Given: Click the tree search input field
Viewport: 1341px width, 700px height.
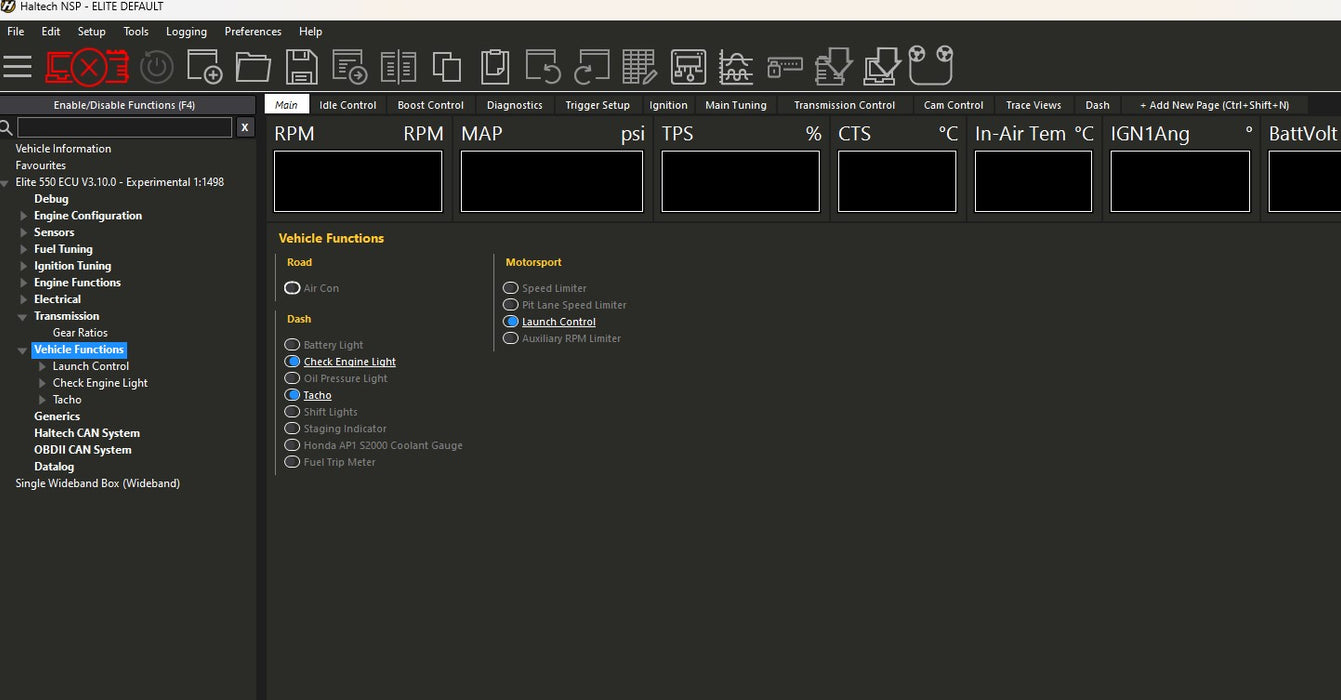Looking at the screenshot, I should (124, 127).
